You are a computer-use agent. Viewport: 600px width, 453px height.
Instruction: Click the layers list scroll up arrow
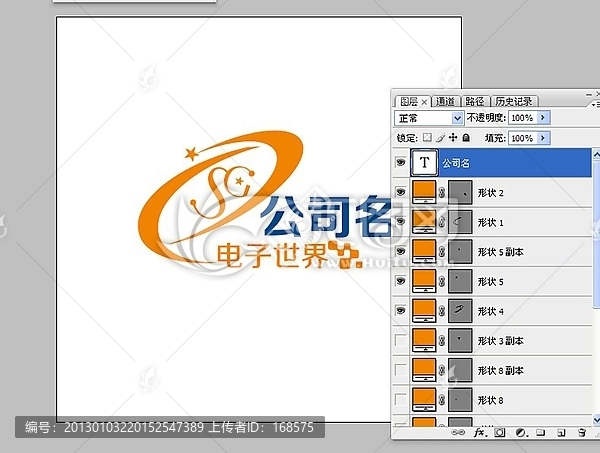pos(596,154)
